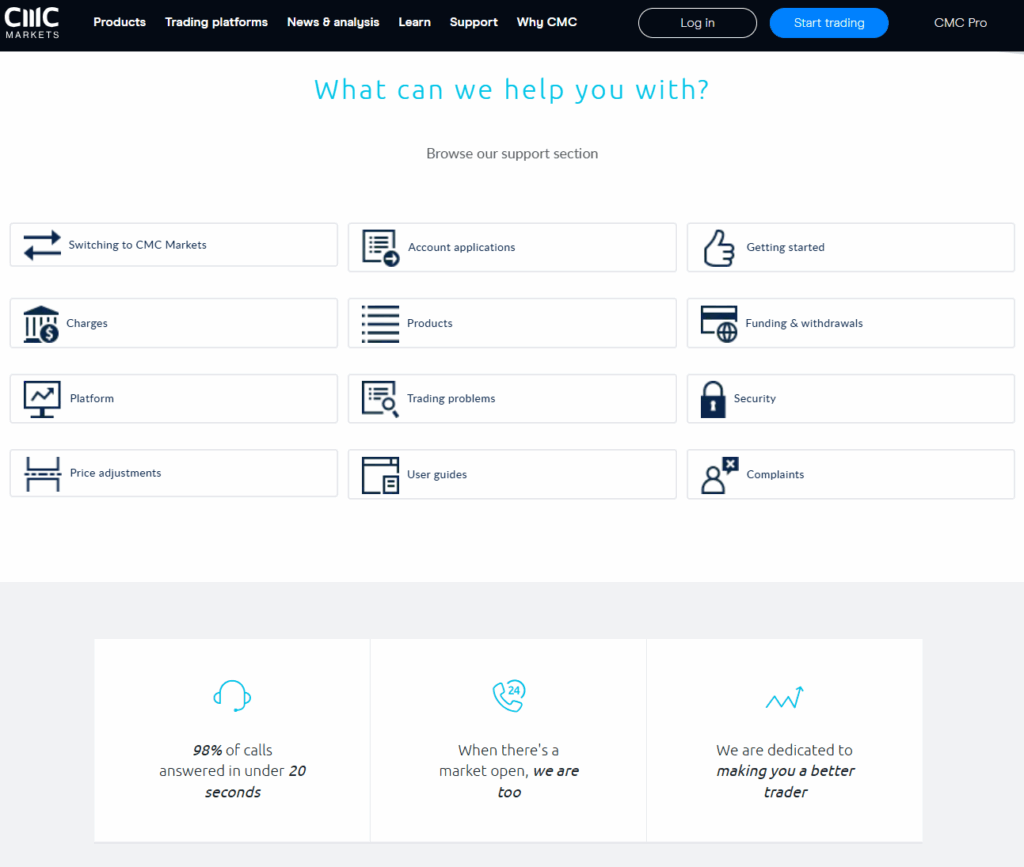Click the Complaints person icon
This screenshot has width=1024, height=867.
tap(719, 475)
